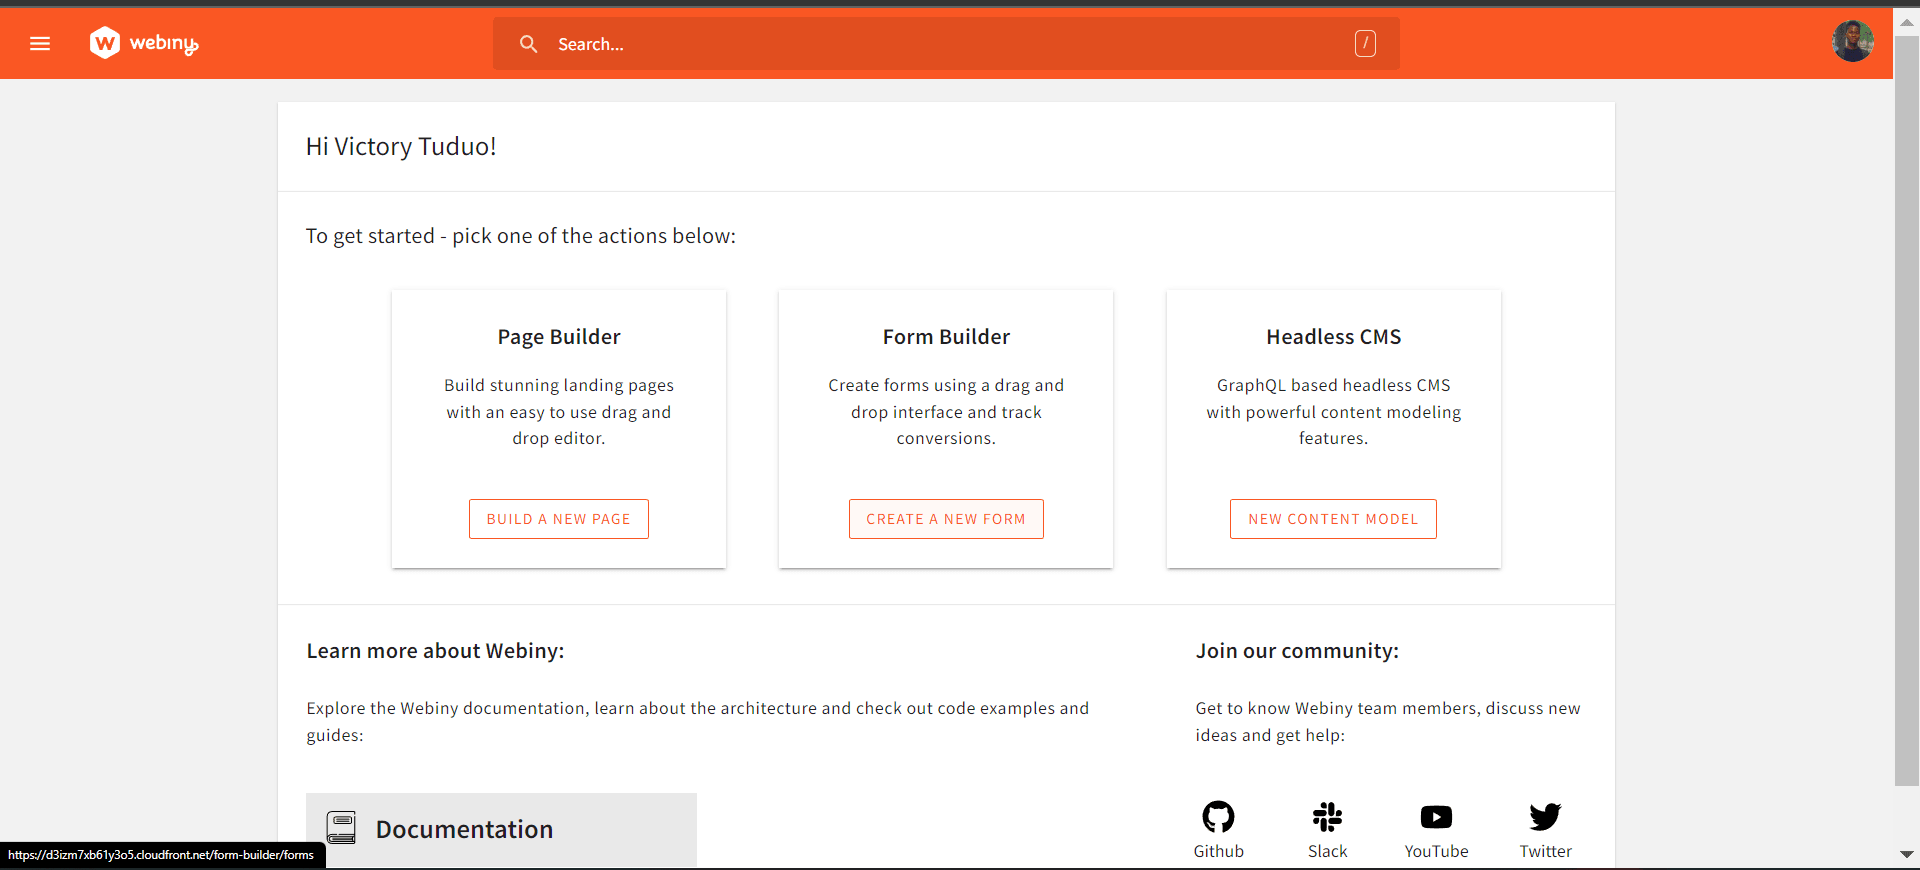Click the Build a New Page button

tap(559, 519)
